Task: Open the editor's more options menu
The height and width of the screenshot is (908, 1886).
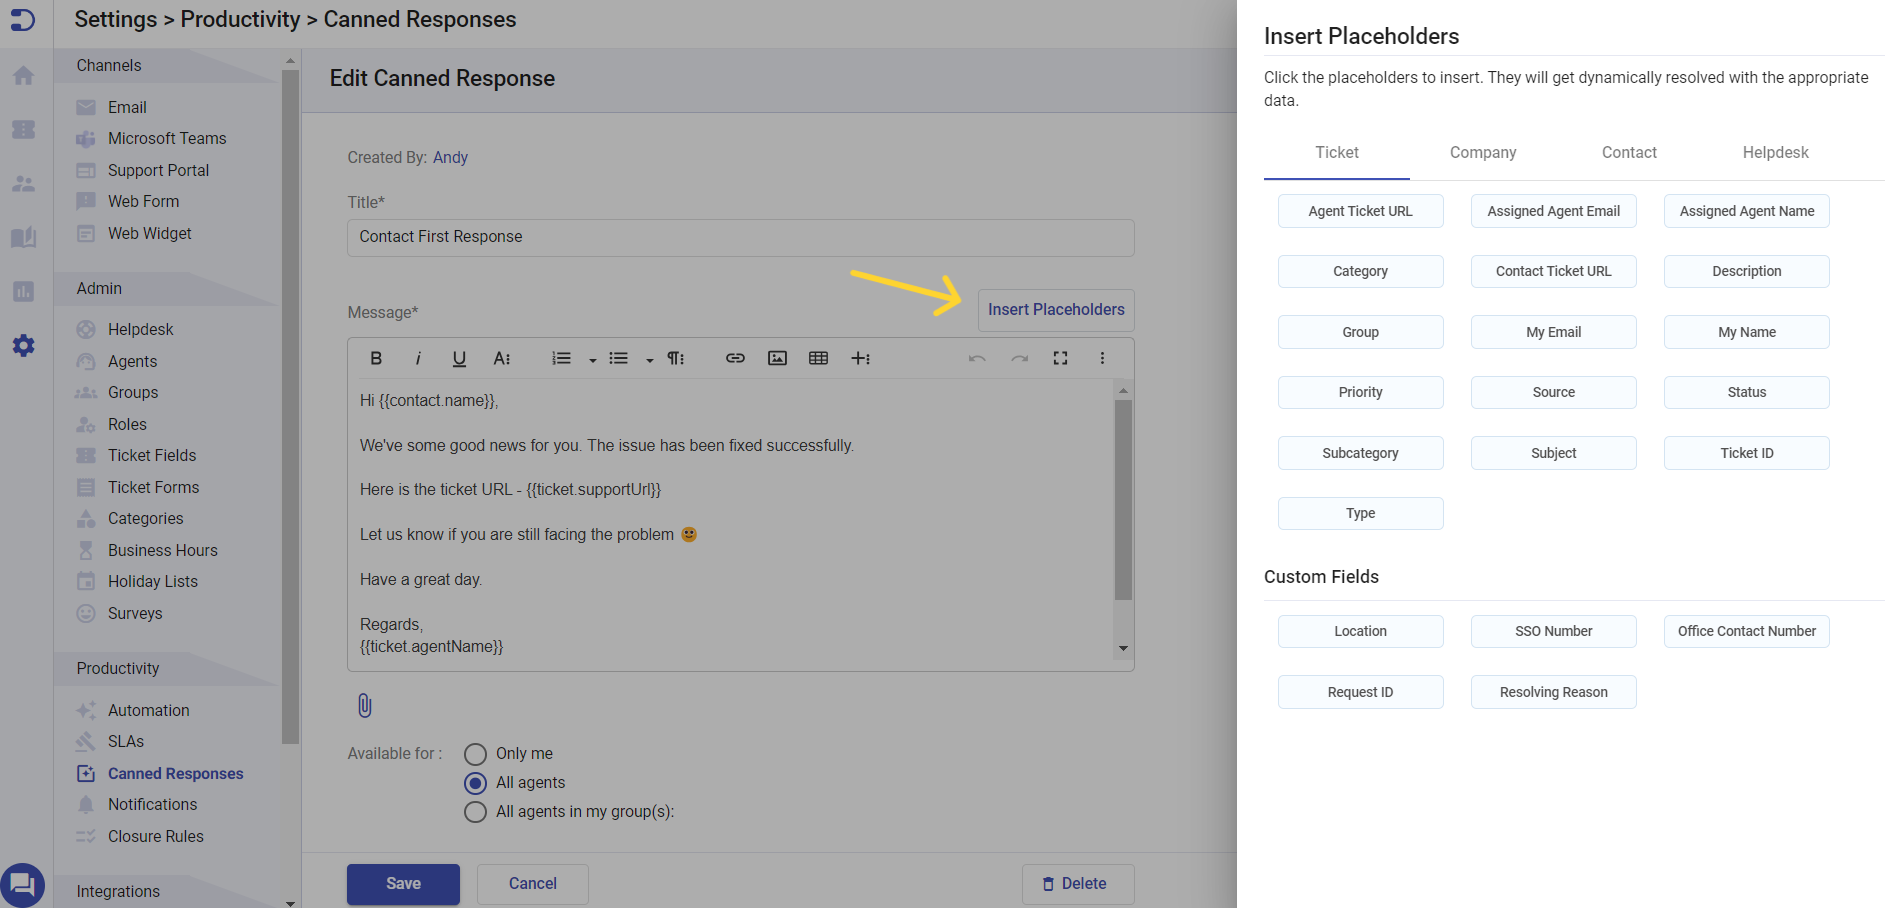Action: point(1101,358)
